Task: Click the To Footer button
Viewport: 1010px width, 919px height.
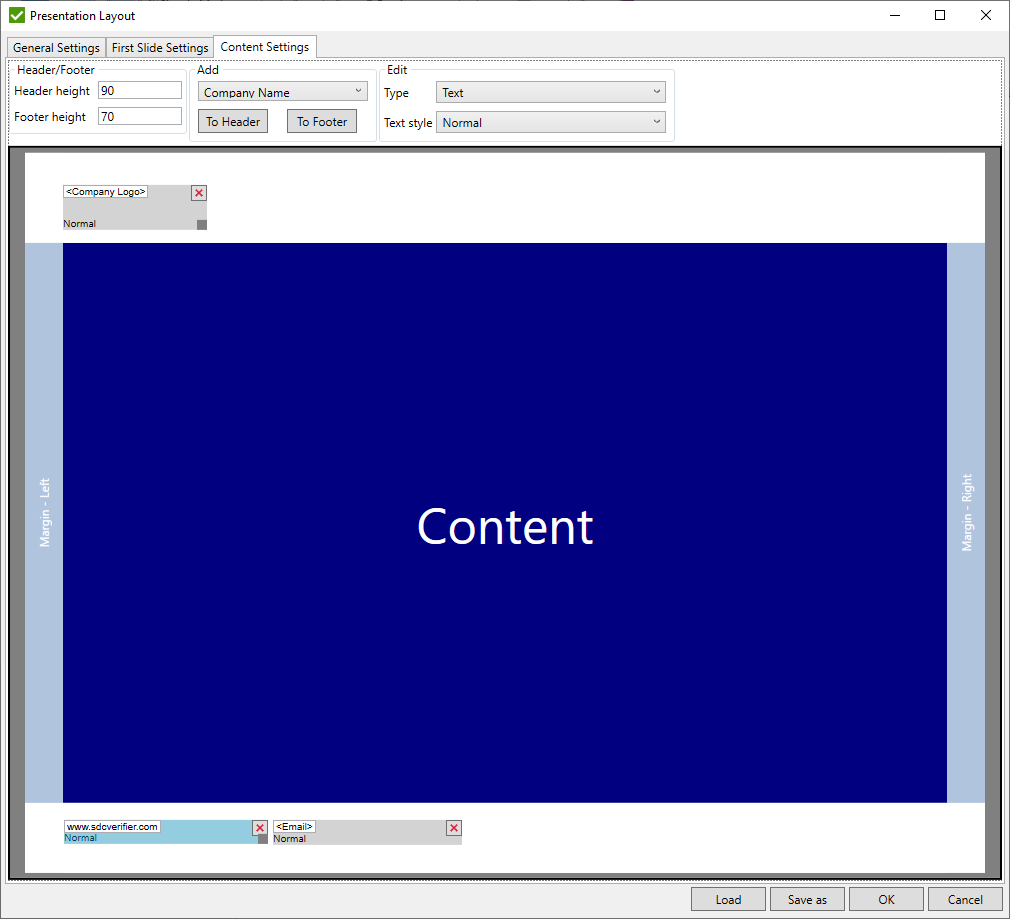Action: 321,120
